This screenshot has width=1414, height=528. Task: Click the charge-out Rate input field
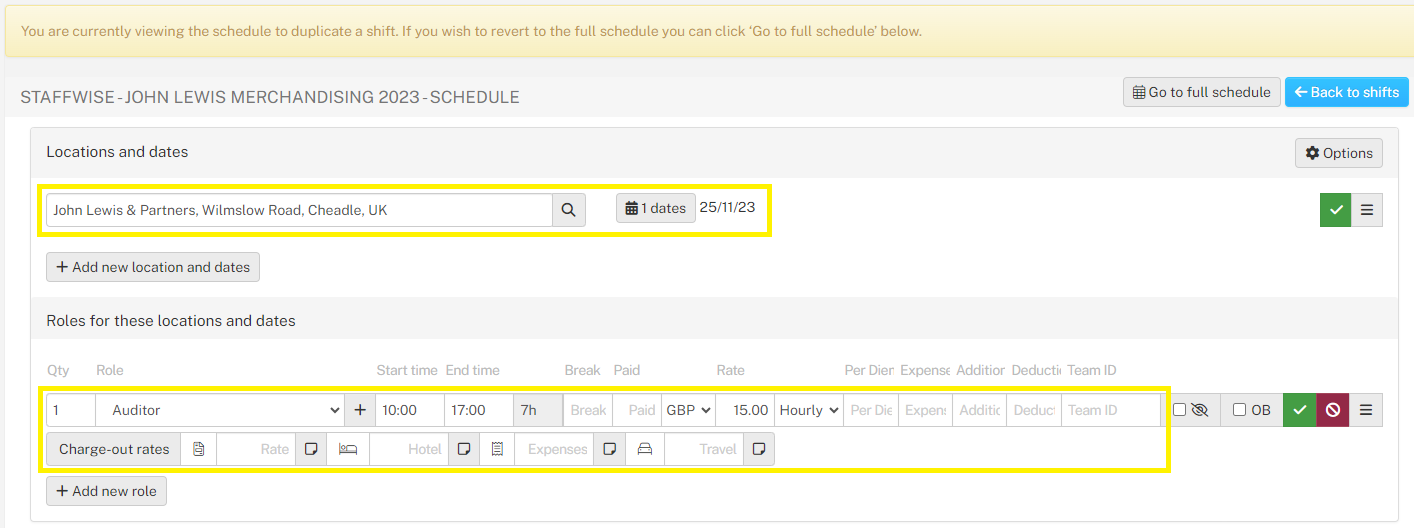coord(256,449)
